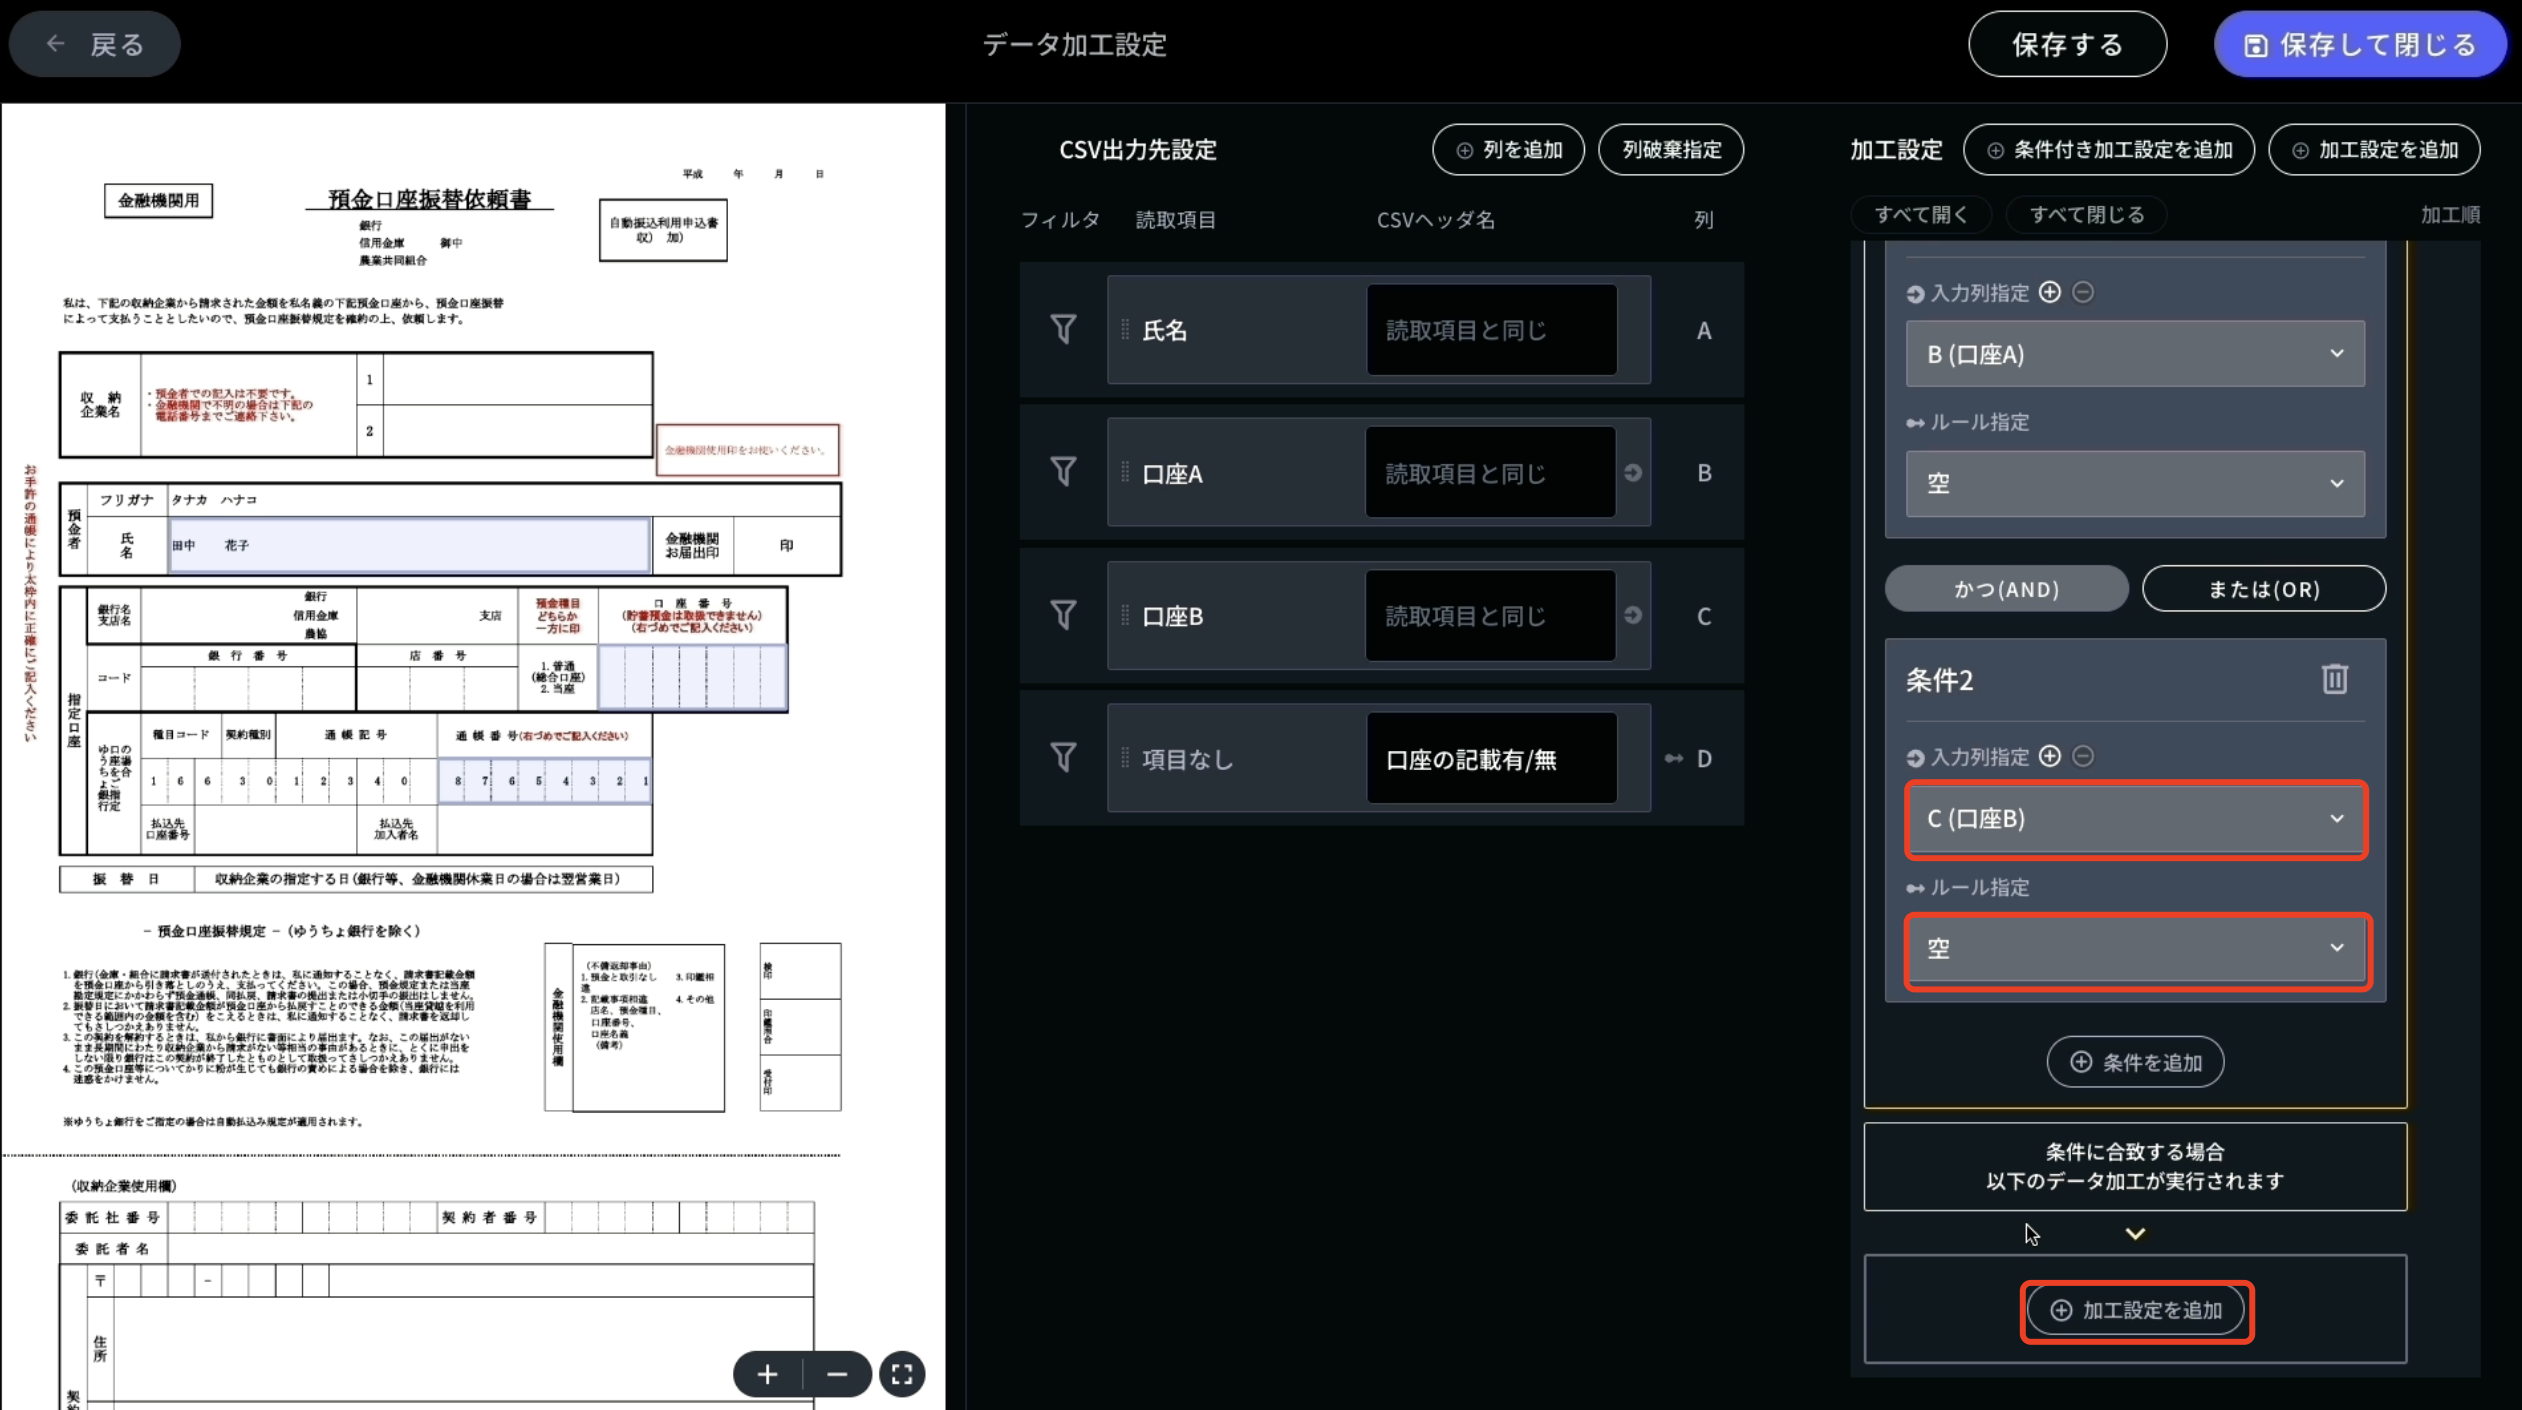
Task: Open fullscreen view of the form preview
Action: (901, 1374)
